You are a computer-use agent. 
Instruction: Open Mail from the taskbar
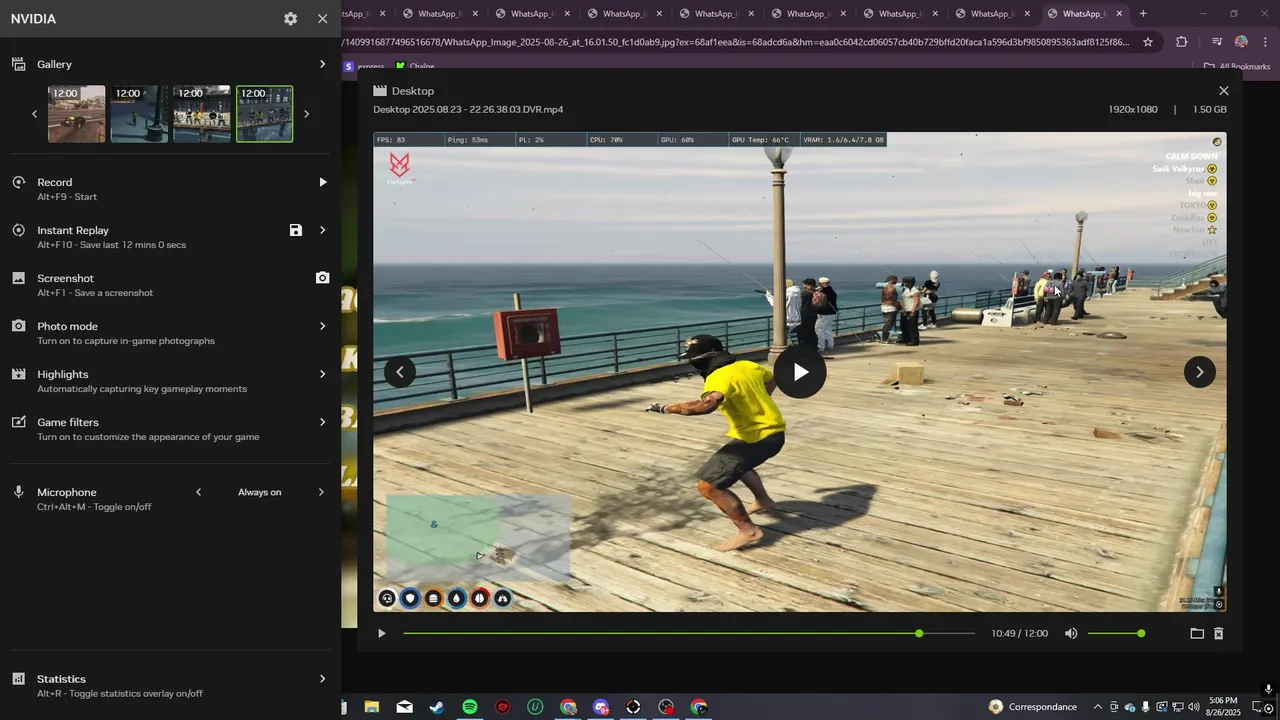(x=404, y=707)
